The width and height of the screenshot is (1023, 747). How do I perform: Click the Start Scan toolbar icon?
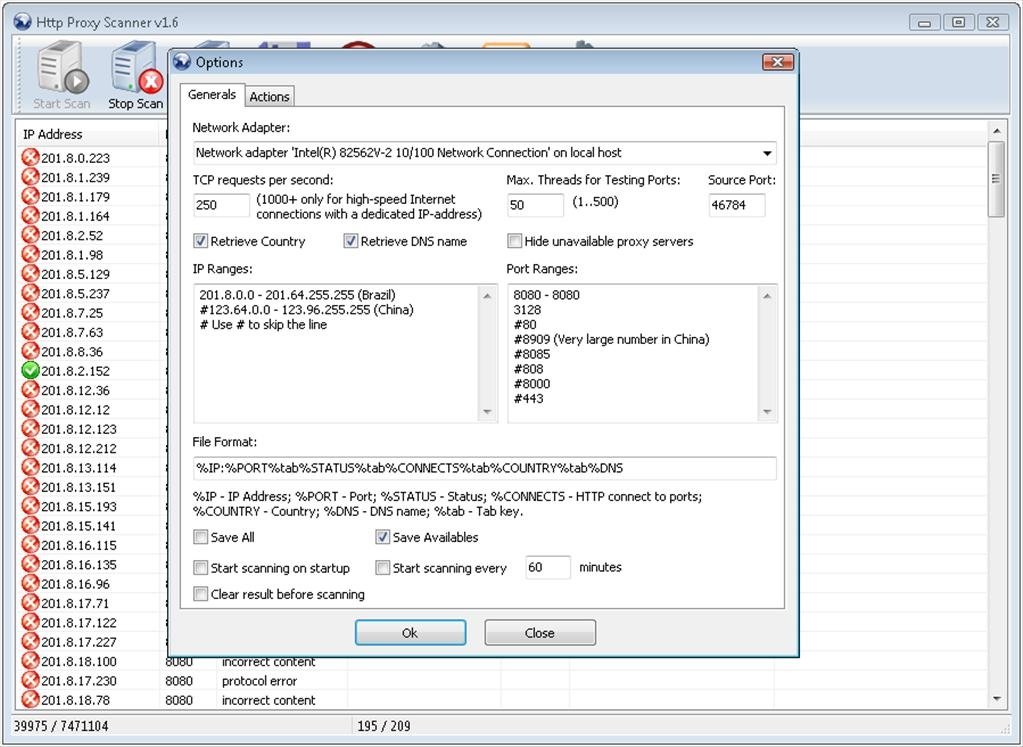click(x=61, y=67)
